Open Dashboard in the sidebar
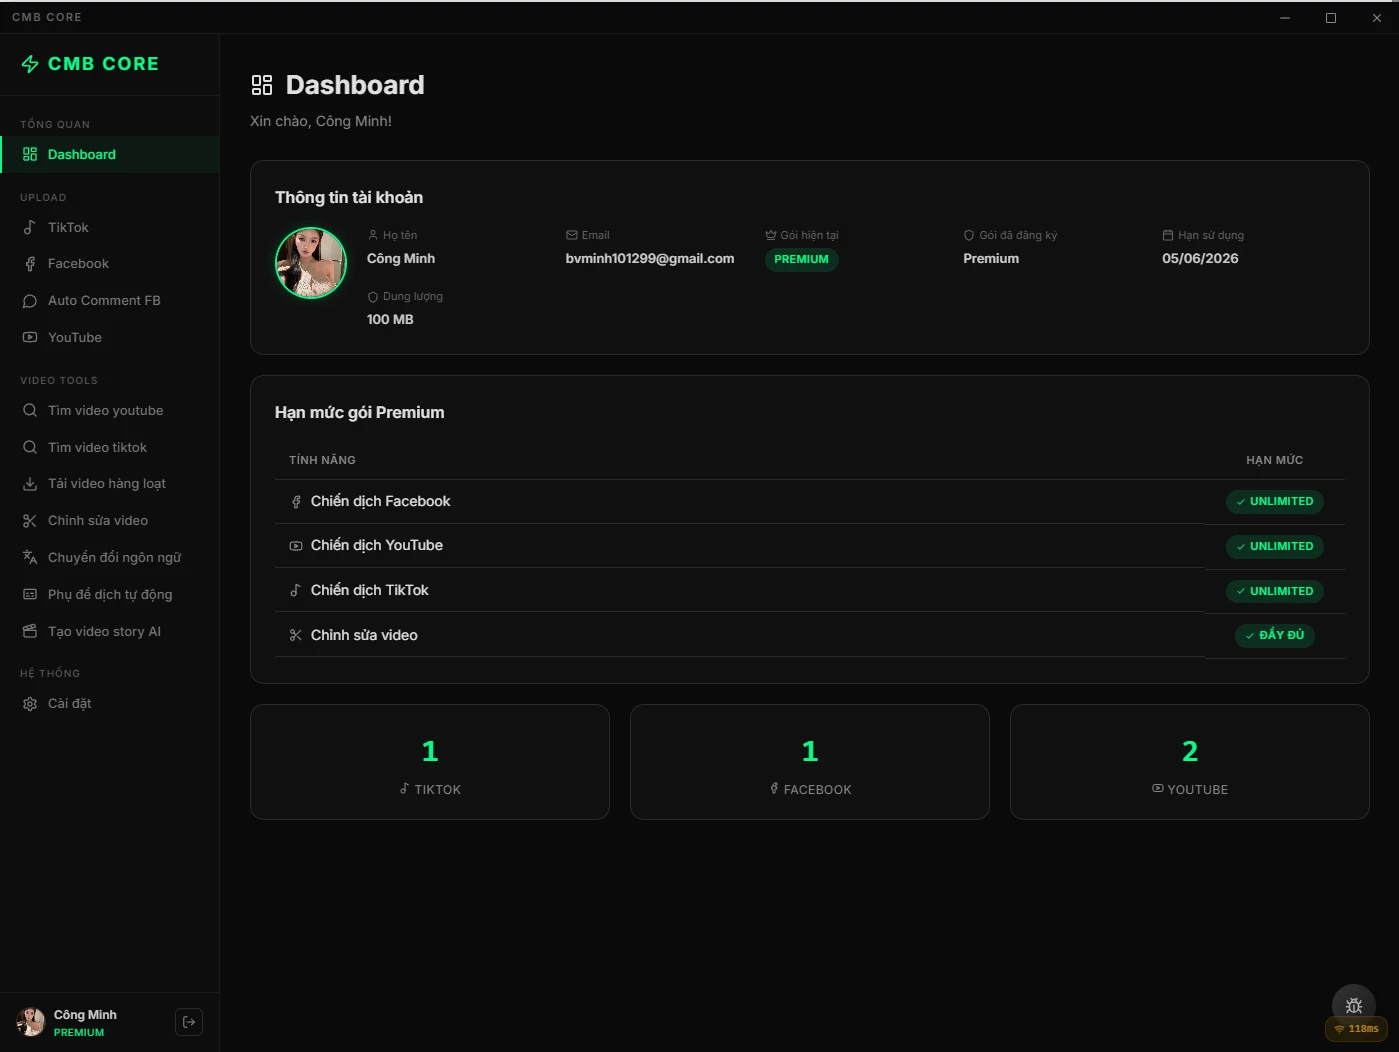 tap(82, 155)
